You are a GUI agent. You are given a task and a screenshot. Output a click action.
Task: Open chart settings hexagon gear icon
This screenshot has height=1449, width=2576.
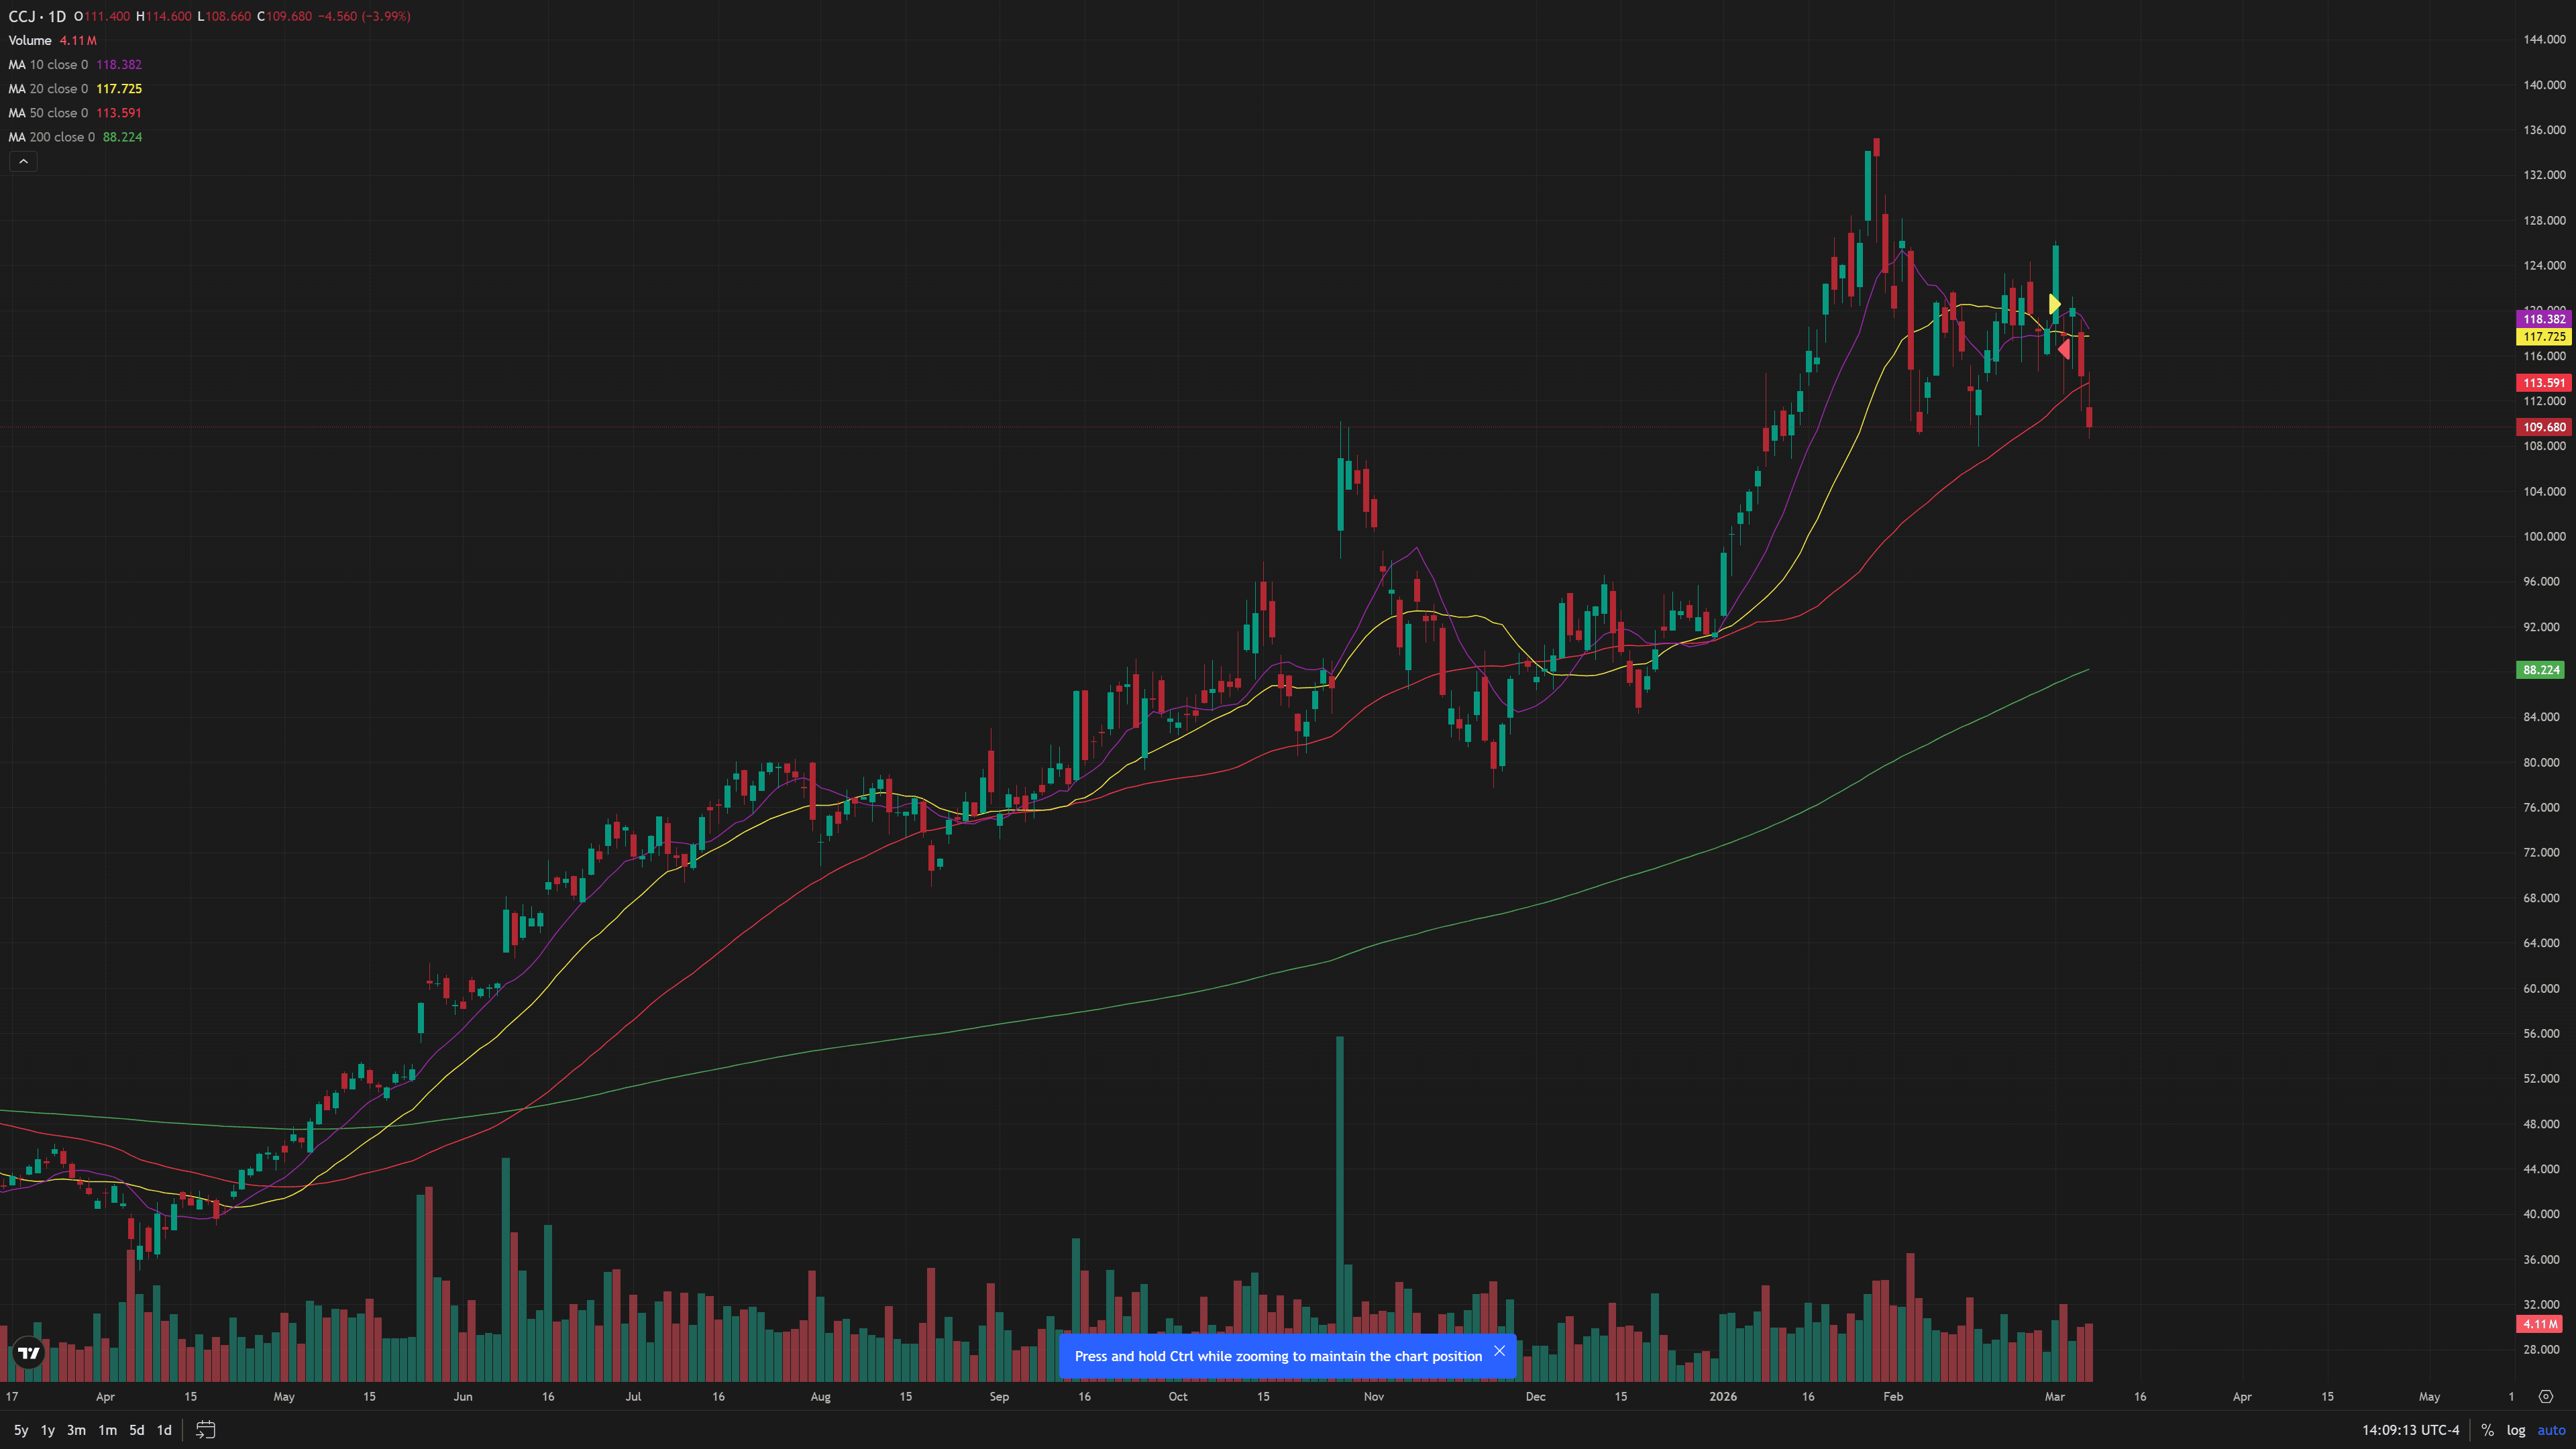(x=2546, y=1396)
